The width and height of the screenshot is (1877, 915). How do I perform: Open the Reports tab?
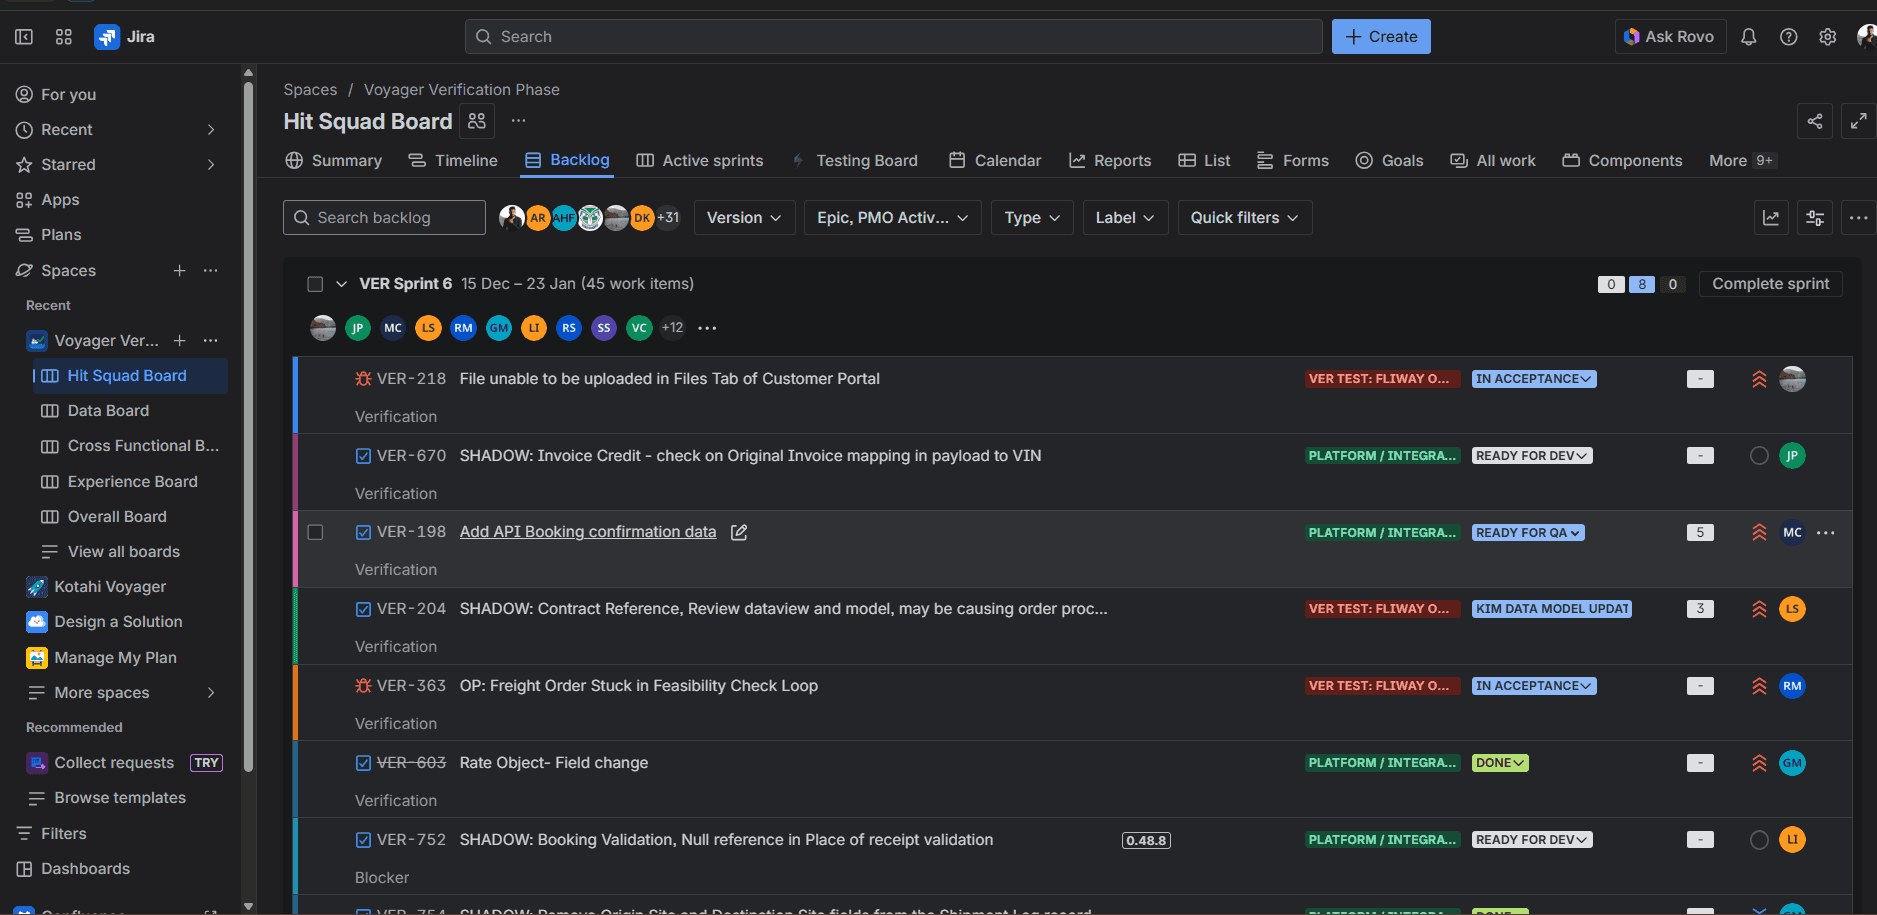(1110, 161)
